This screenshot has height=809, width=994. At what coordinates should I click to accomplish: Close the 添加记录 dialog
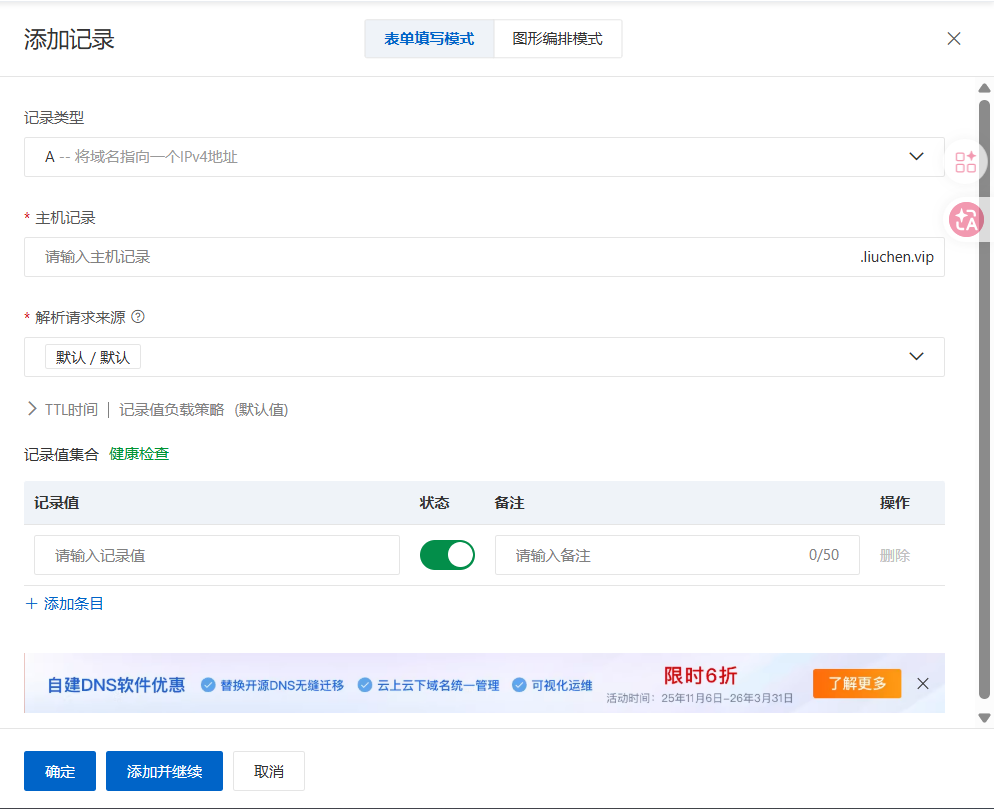pyautogui.click(x=953, y=38)
